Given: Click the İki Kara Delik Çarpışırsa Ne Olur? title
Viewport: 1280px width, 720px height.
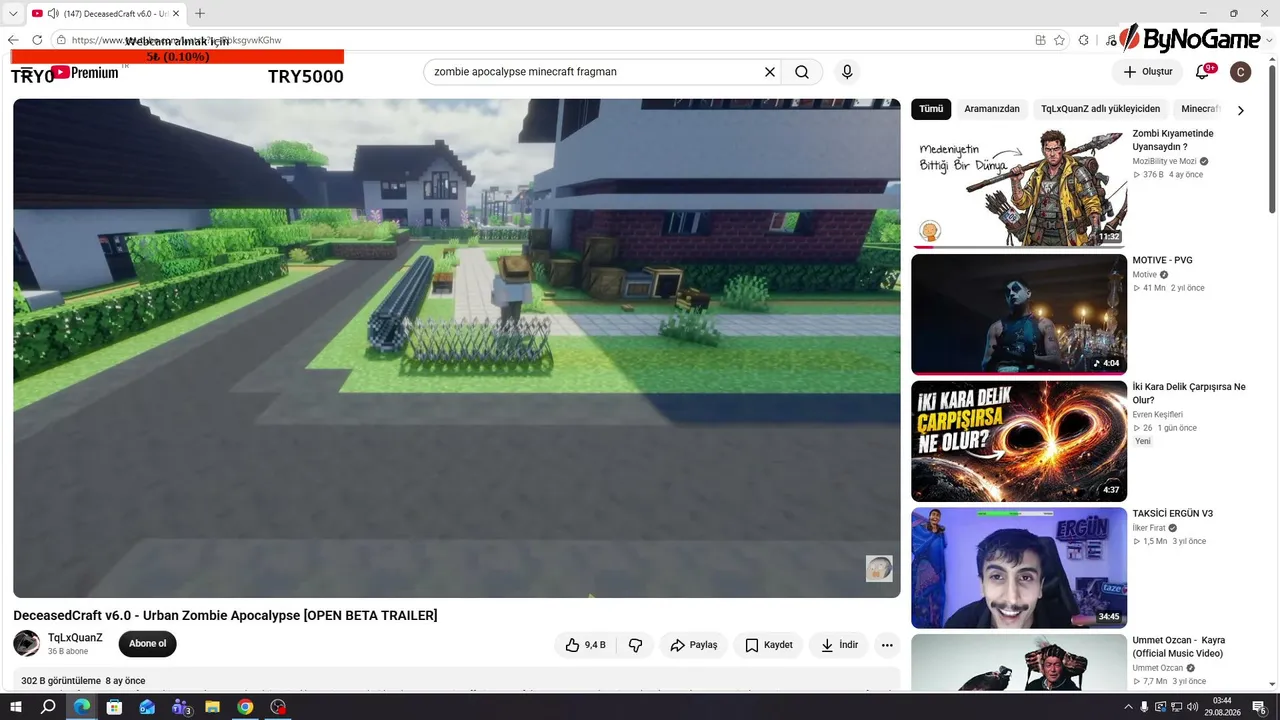Looking at the screenshot, I should [x=1189, y=393].
